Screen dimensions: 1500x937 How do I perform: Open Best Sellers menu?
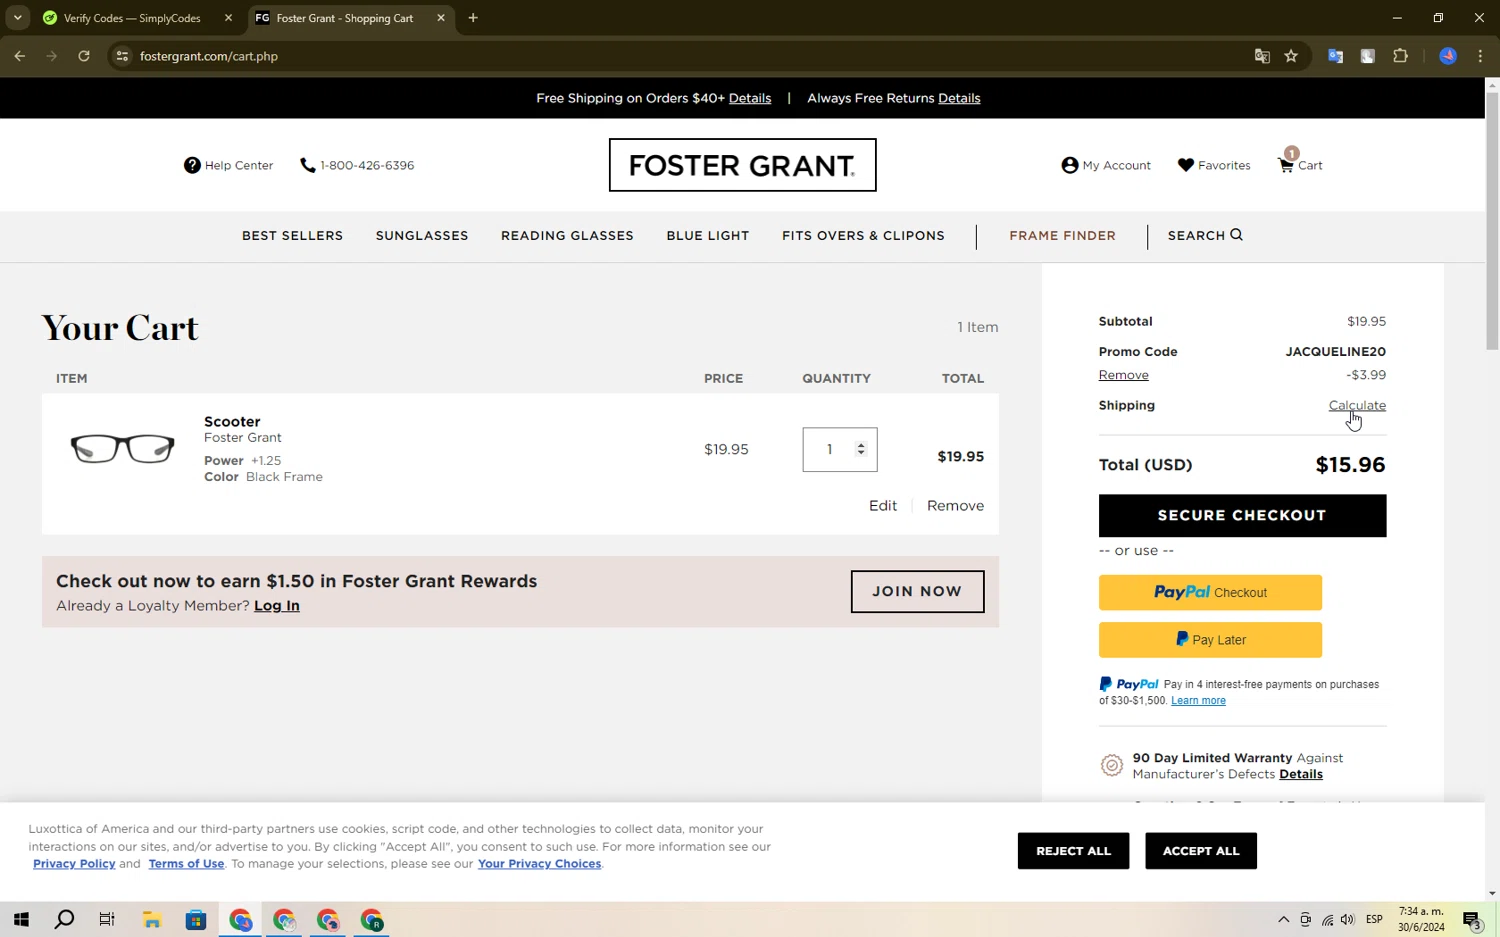tap(292, 236)
